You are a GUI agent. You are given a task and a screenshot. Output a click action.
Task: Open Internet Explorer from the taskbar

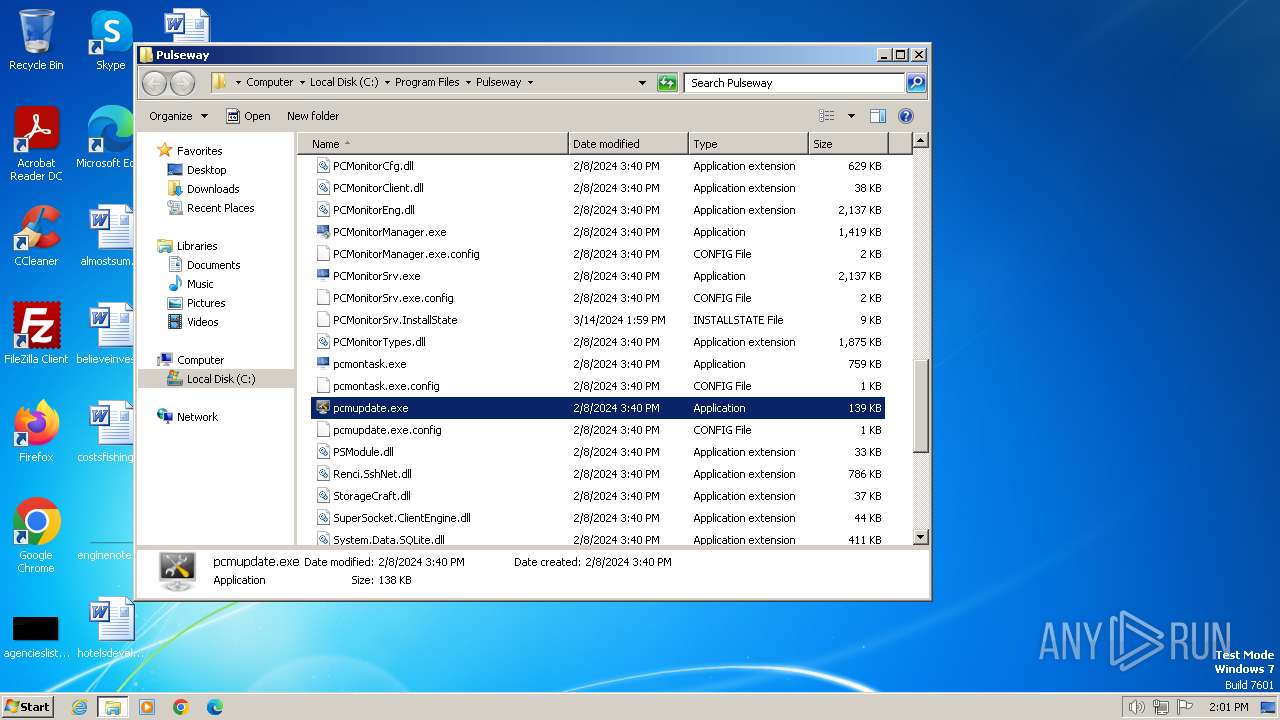[x=79, y=707]
